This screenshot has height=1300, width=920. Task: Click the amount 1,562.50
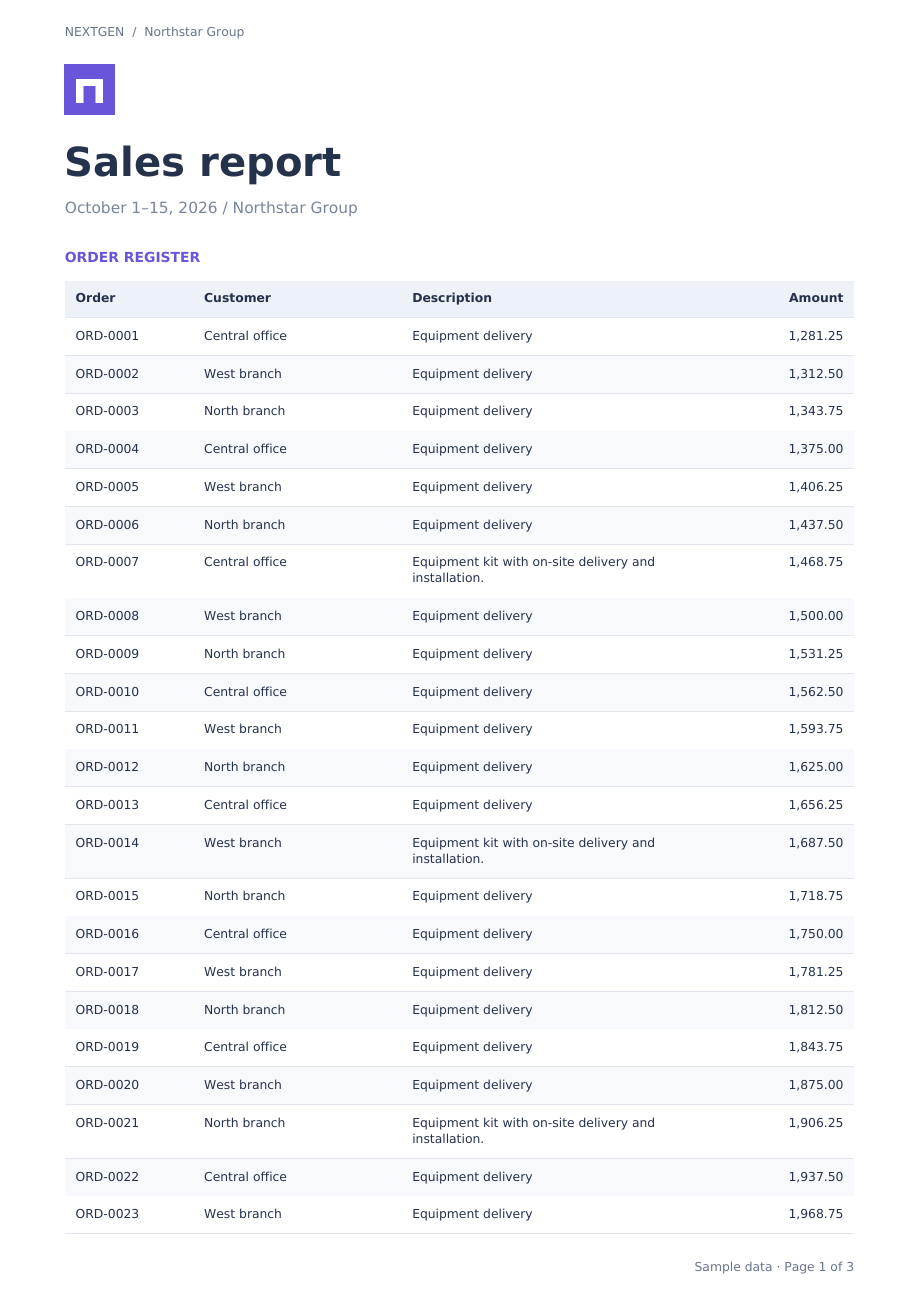(x=816, y=692)
